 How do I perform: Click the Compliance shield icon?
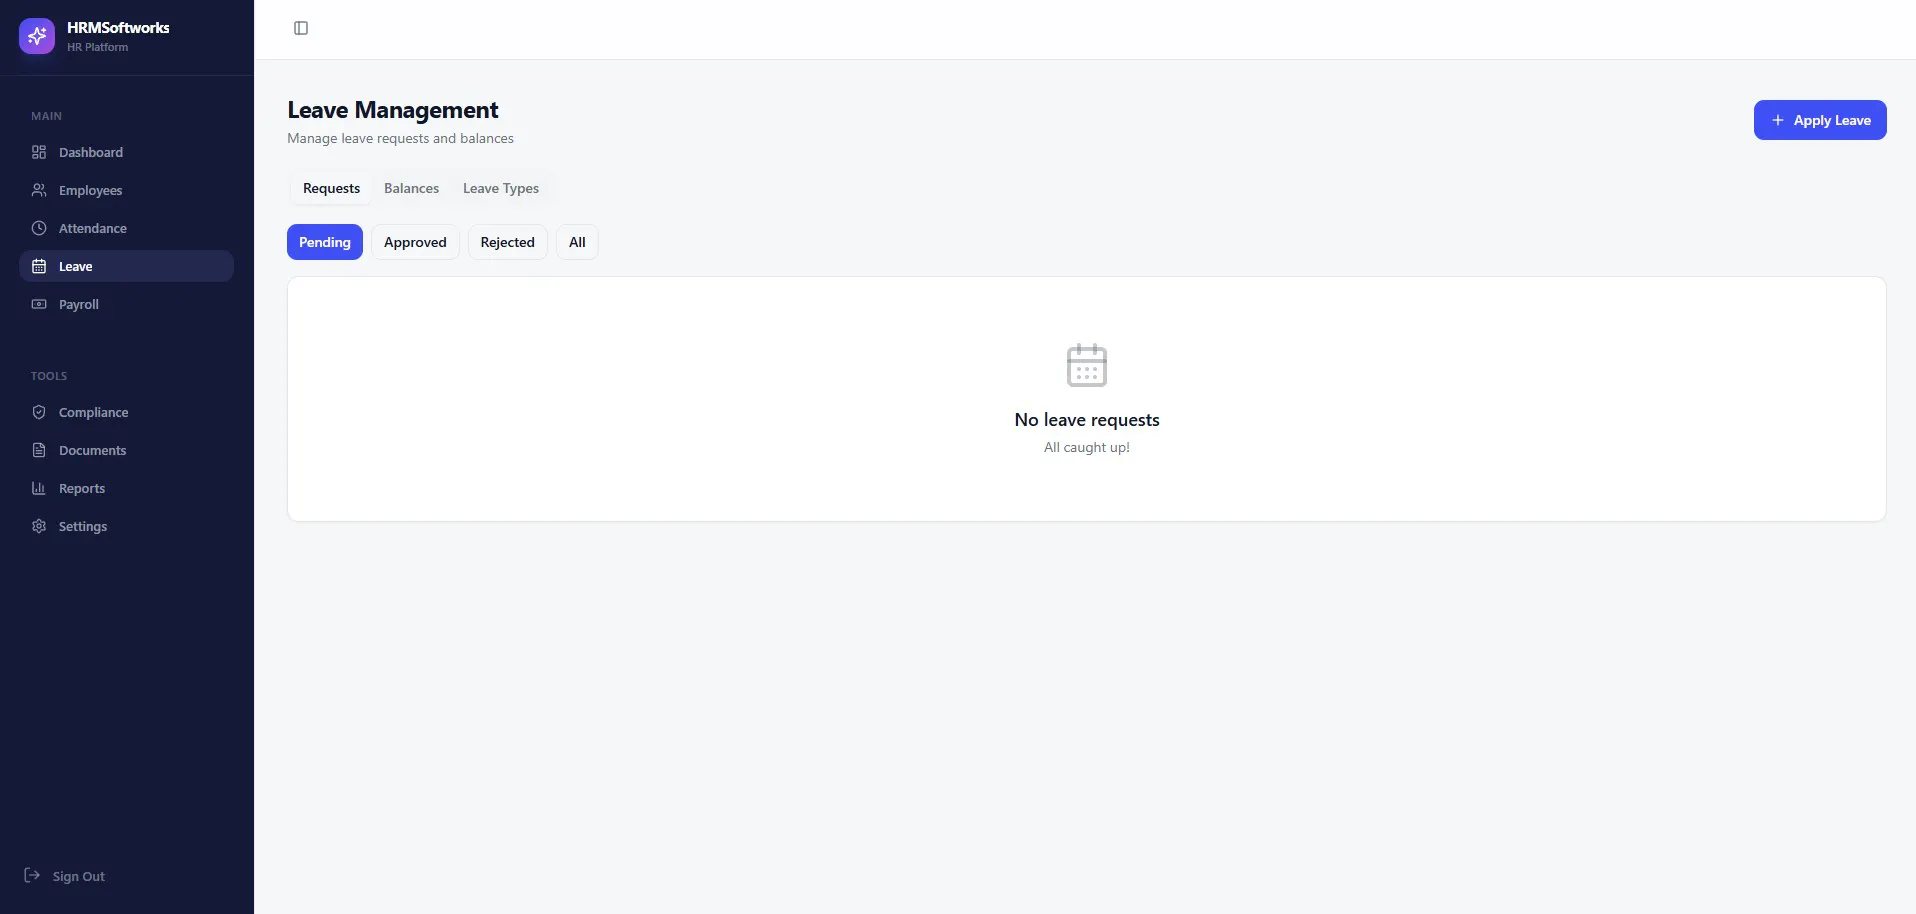click(39, 412)
